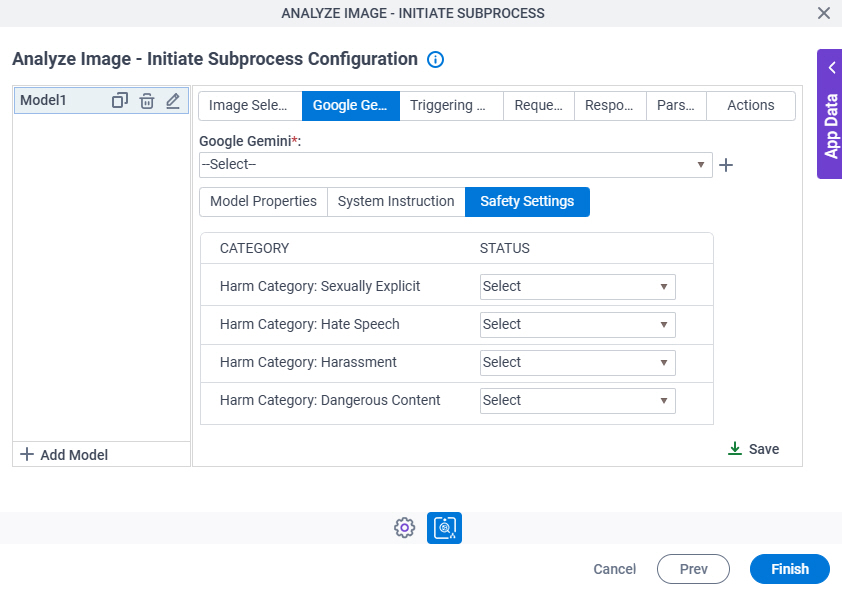This screenshot has width=842, height=592.
Task: Delete Model1 with the trash icon
Action: pyautogui.click(x=147, y=100)
